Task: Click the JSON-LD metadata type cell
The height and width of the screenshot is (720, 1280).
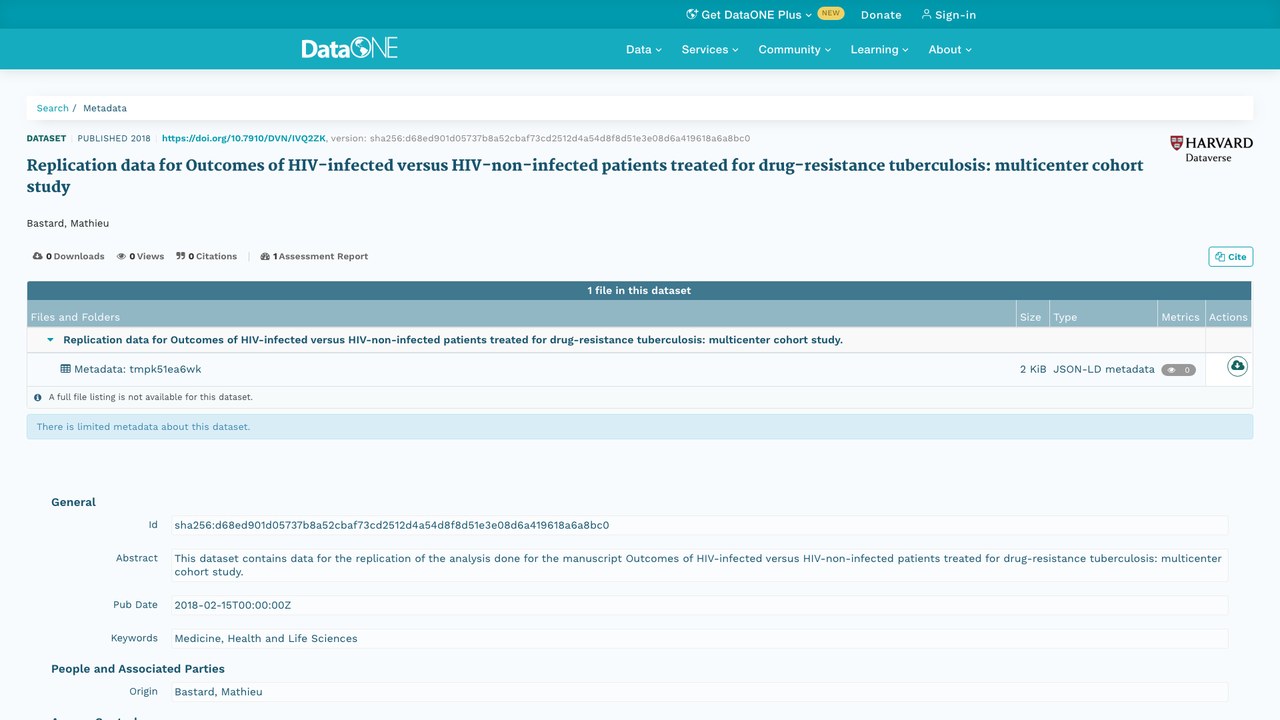Action: click(1103, 369)
